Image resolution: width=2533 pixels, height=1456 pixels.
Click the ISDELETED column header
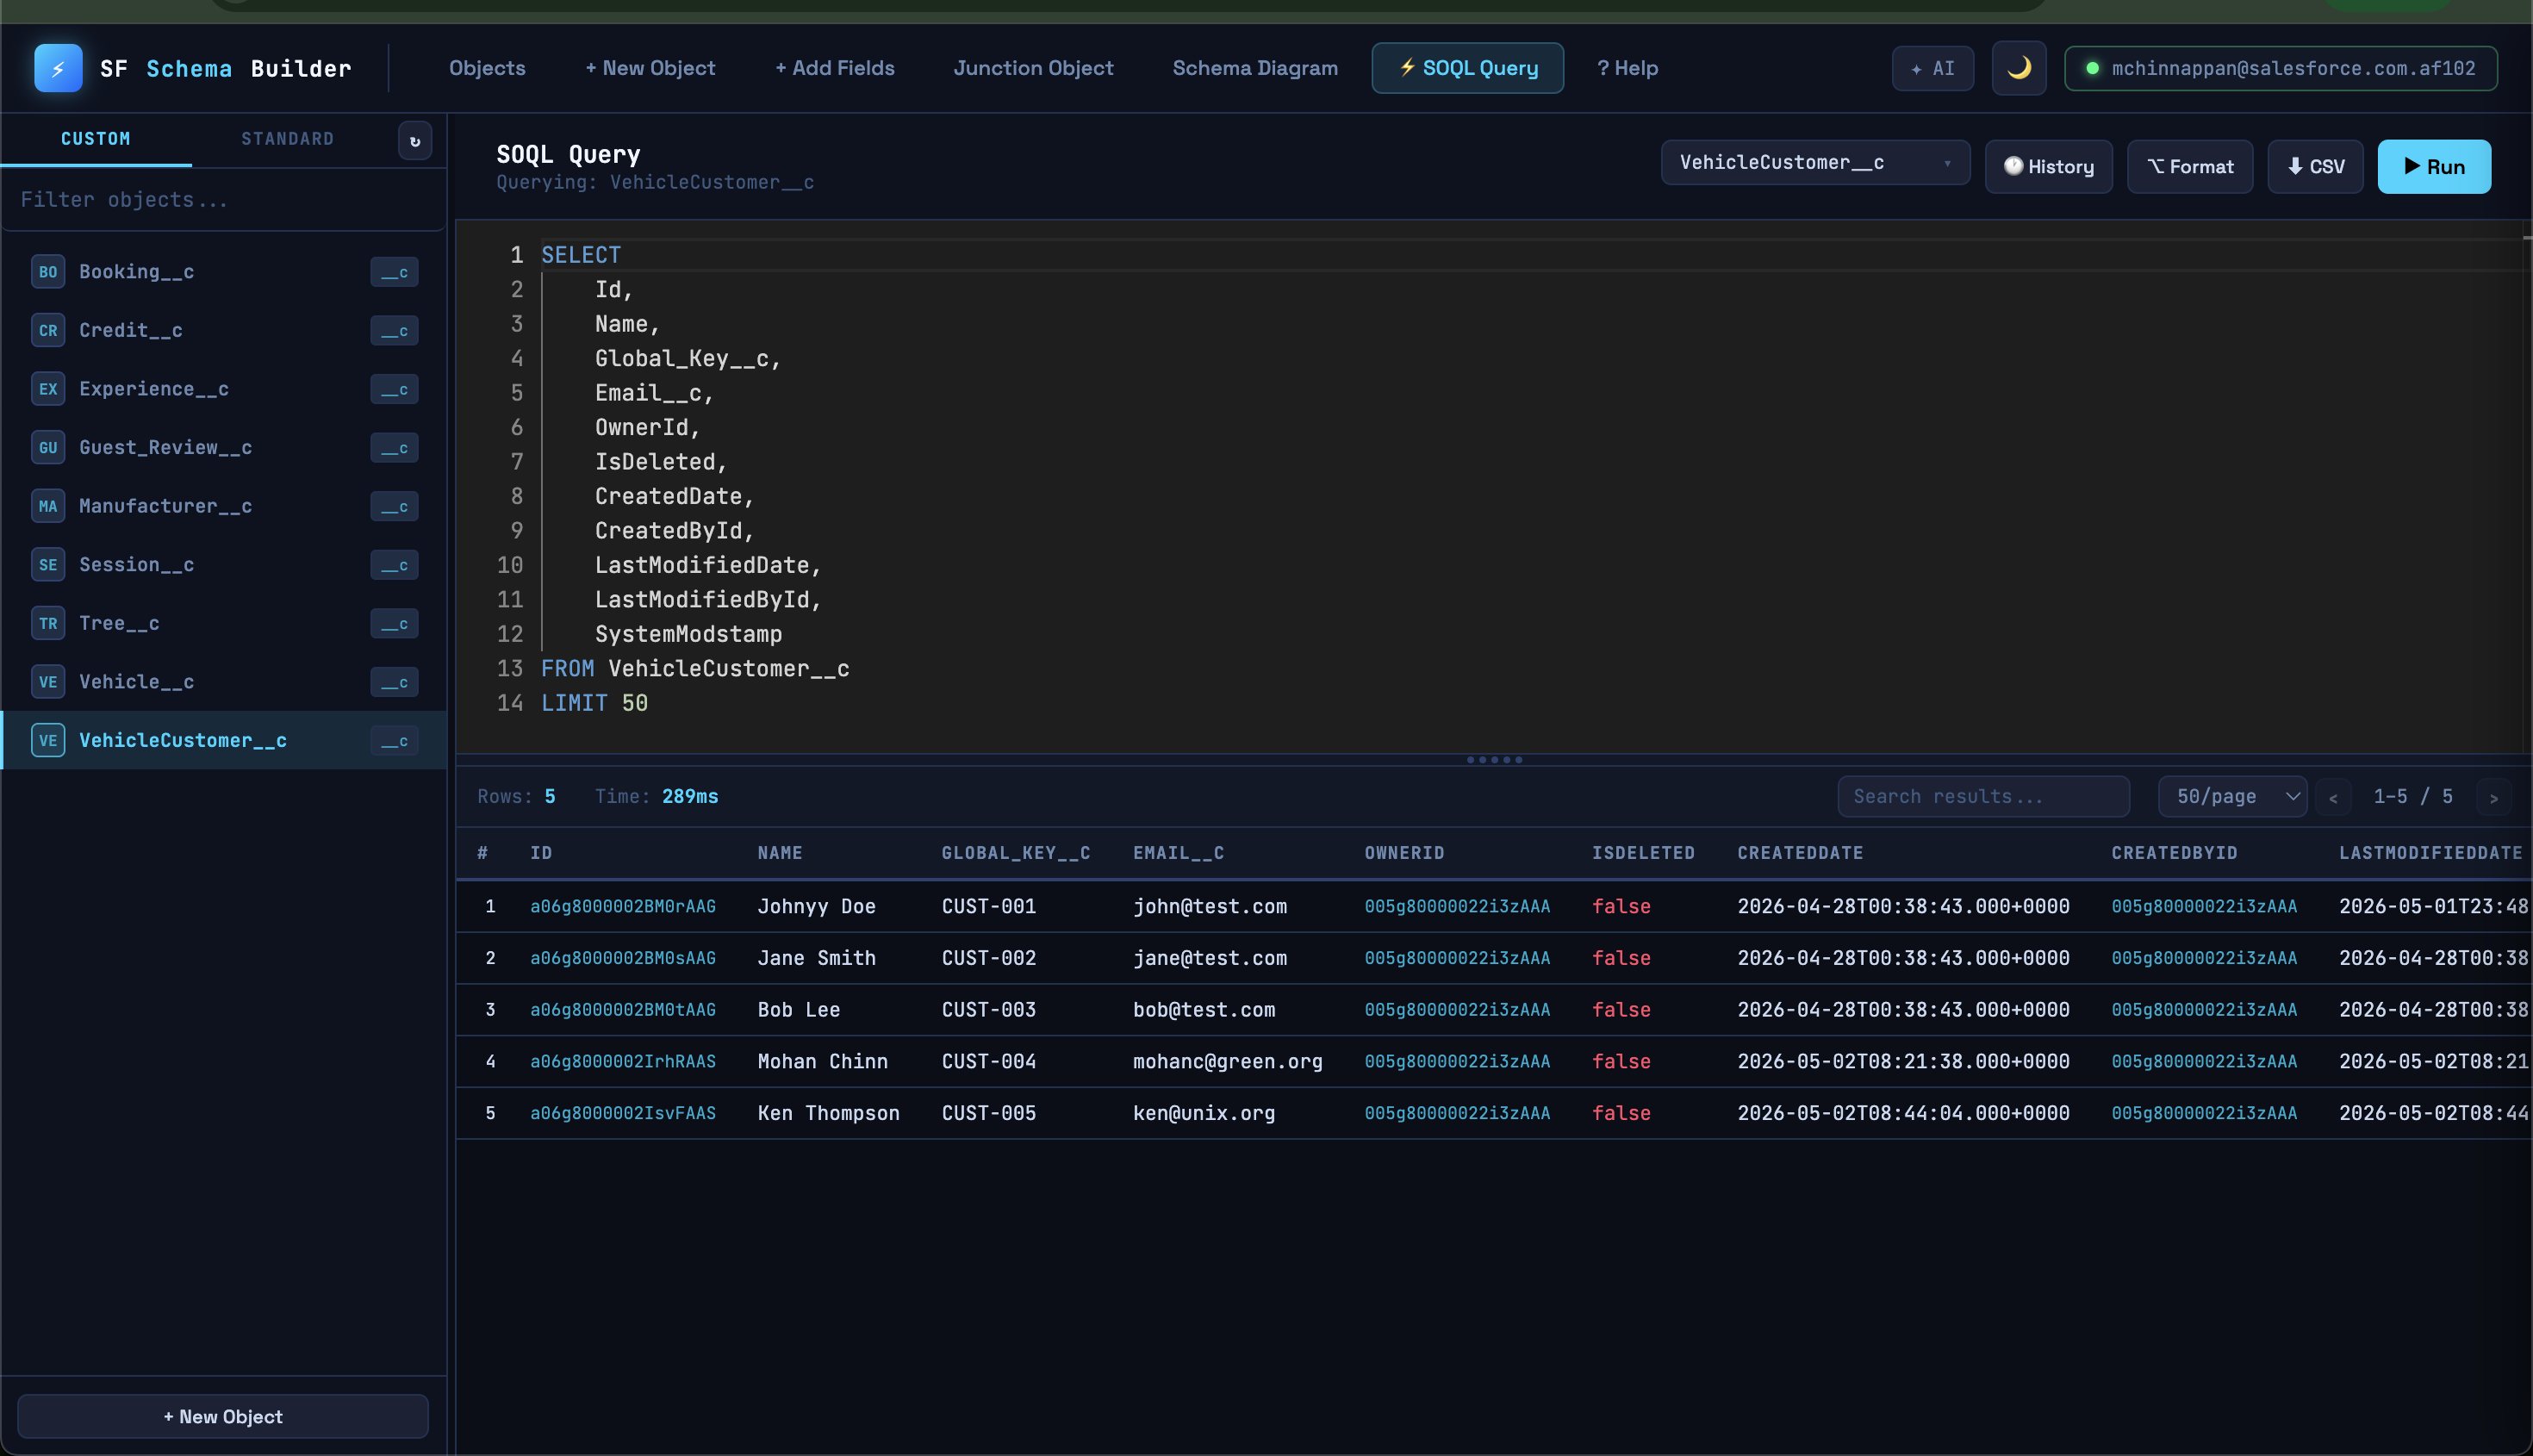click(1643, 853)
